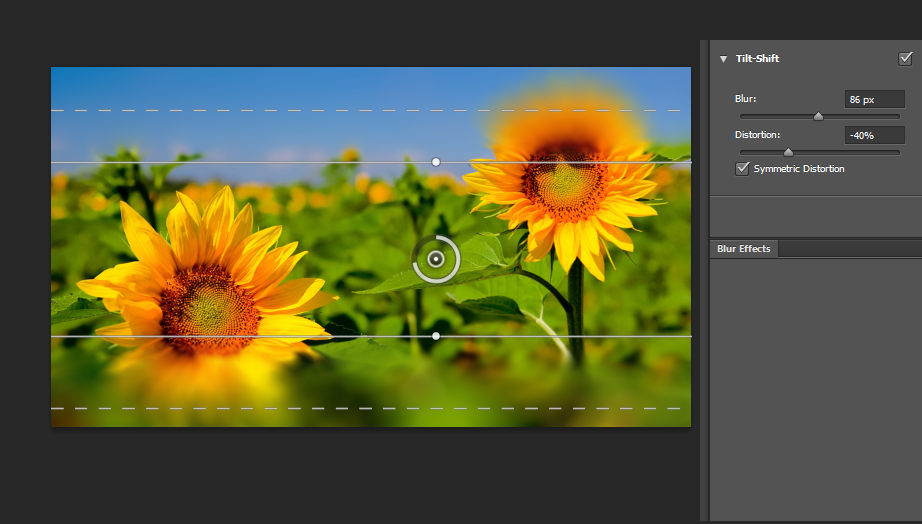Click the top dashed feather line
The height and width of the screenshot is (524, 922).
[250, 110]
